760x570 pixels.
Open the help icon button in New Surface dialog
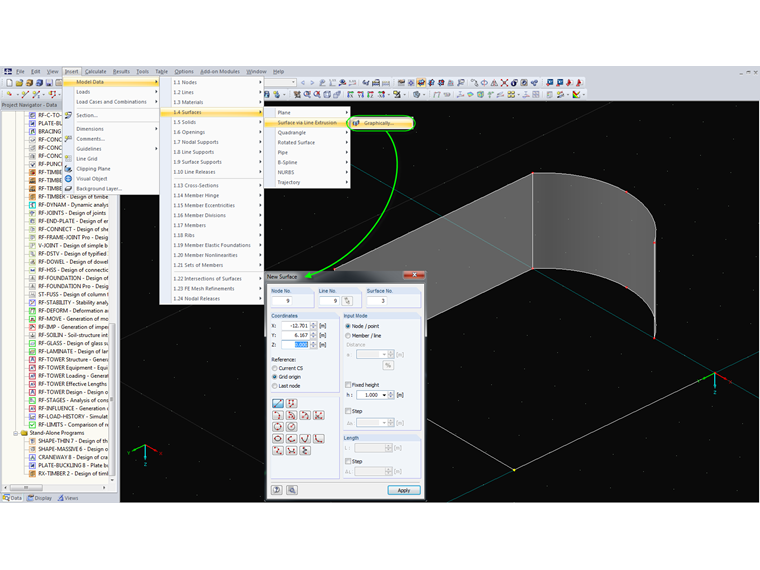277,490
